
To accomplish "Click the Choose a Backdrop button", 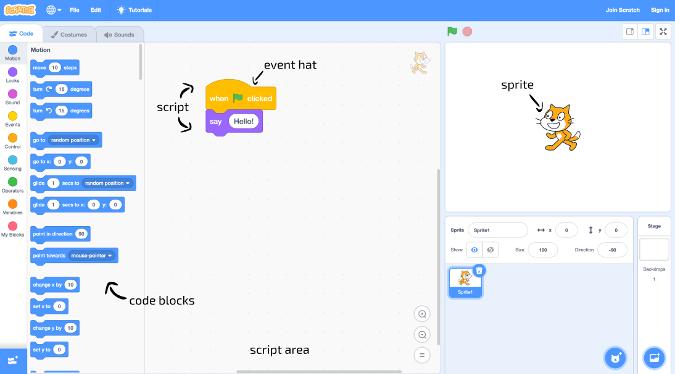I will pyautogui.click(x=654, y=358).
